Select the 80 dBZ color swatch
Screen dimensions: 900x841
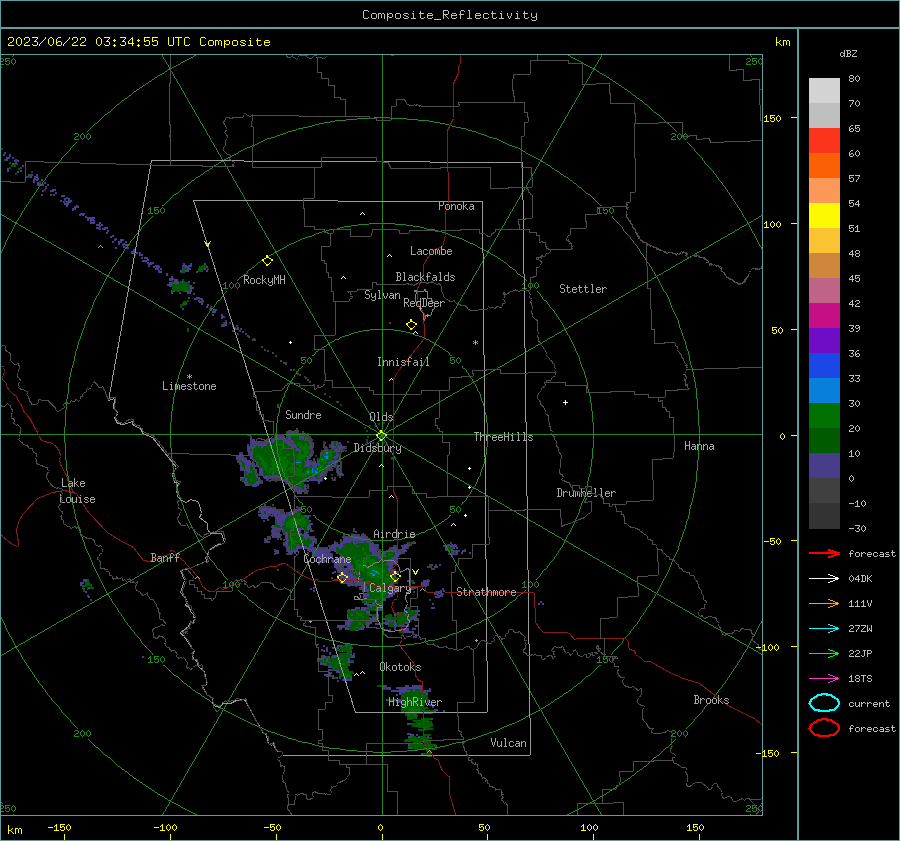click(x=824, y=90)
